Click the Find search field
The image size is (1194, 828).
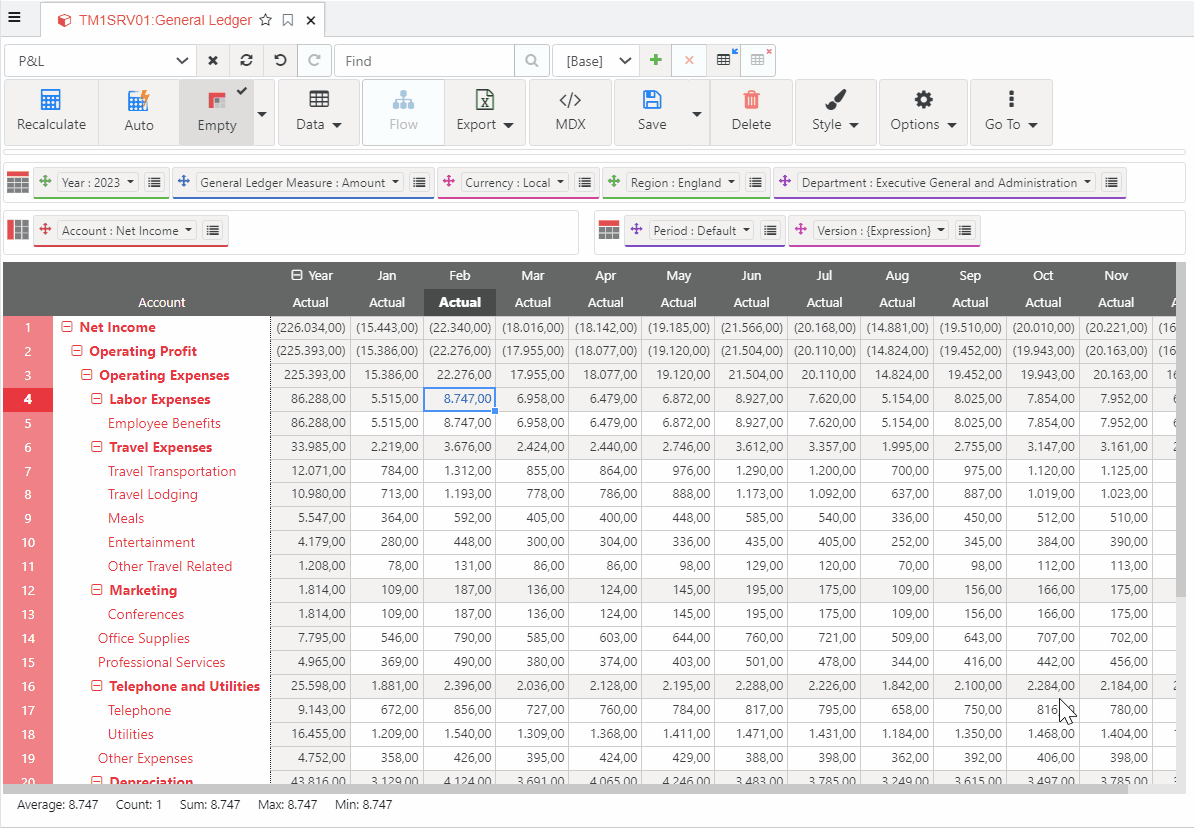point(425,61)
